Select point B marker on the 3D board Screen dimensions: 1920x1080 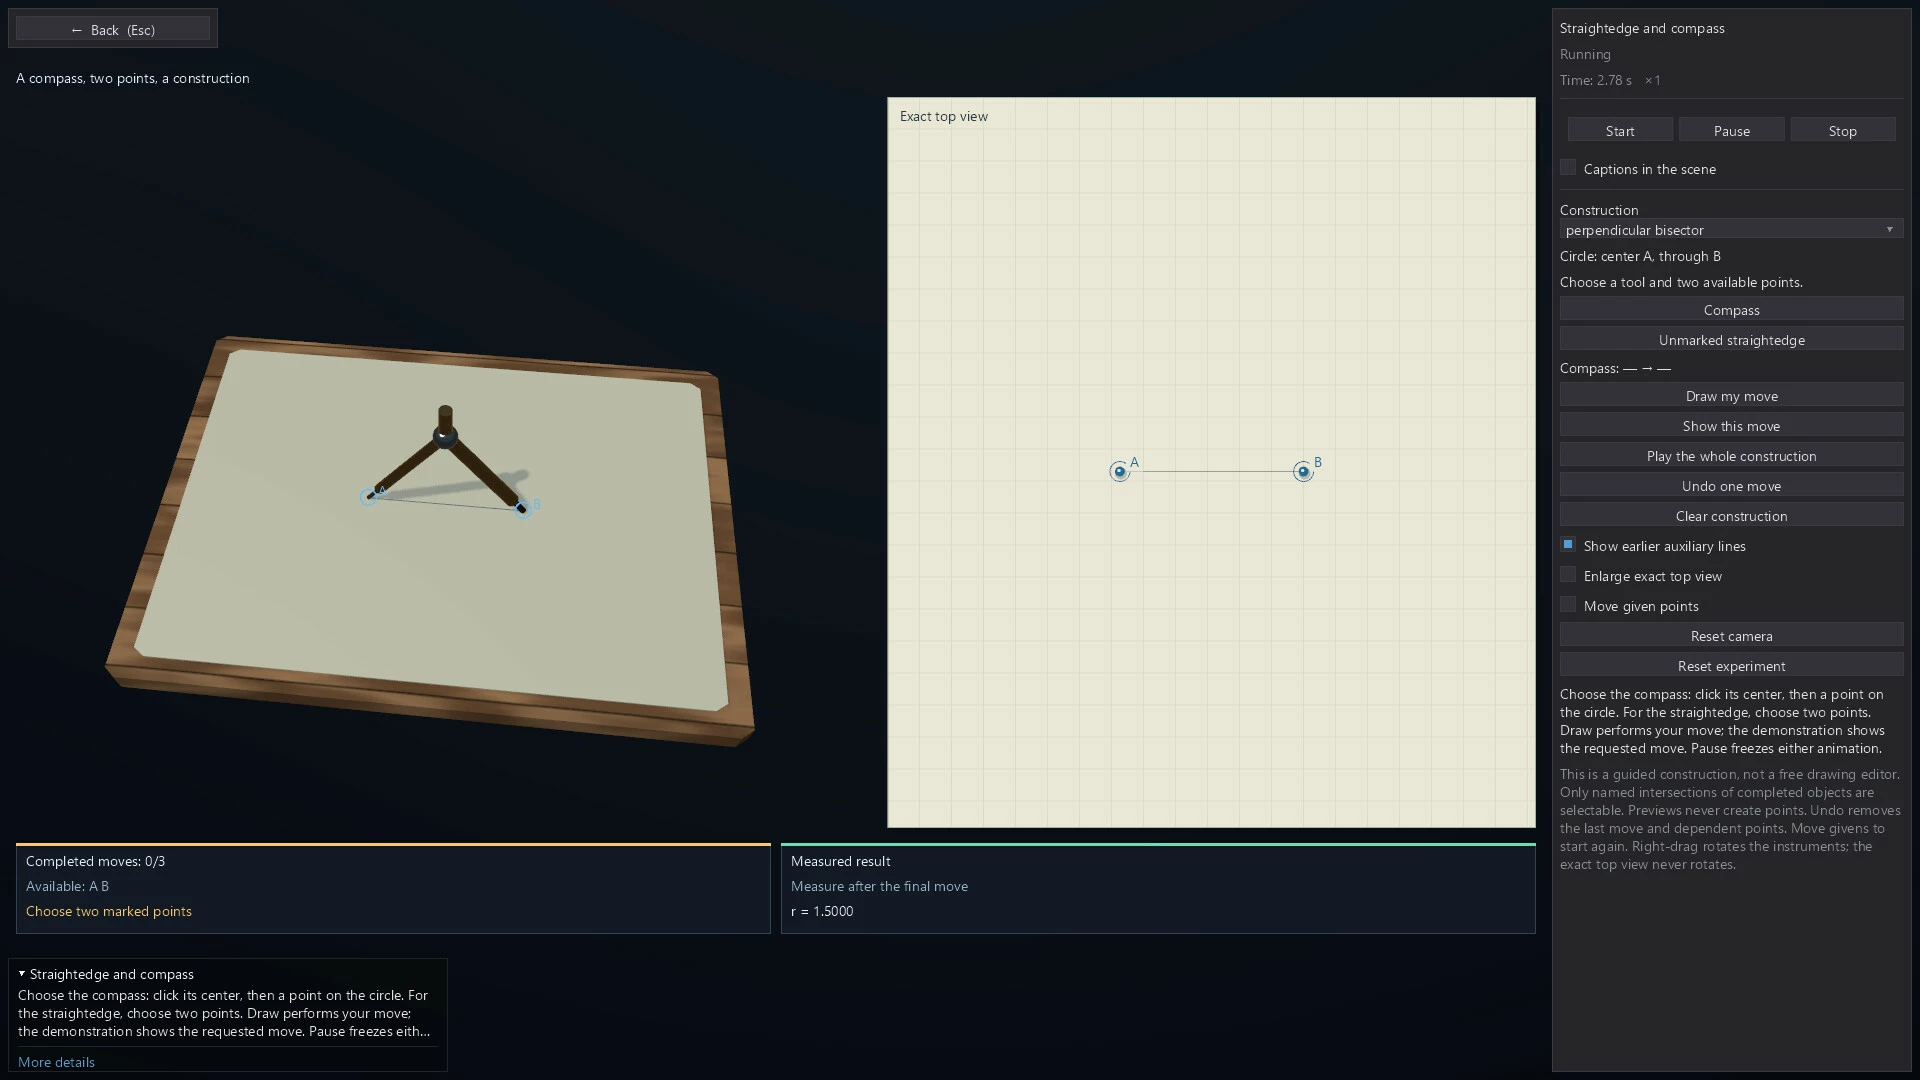click(523, 509)
